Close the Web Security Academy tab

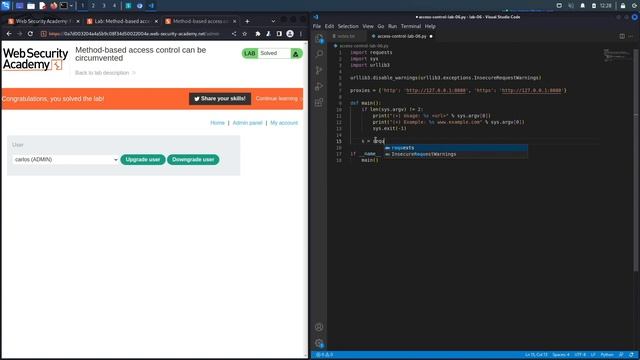click(x=78, y=21)
